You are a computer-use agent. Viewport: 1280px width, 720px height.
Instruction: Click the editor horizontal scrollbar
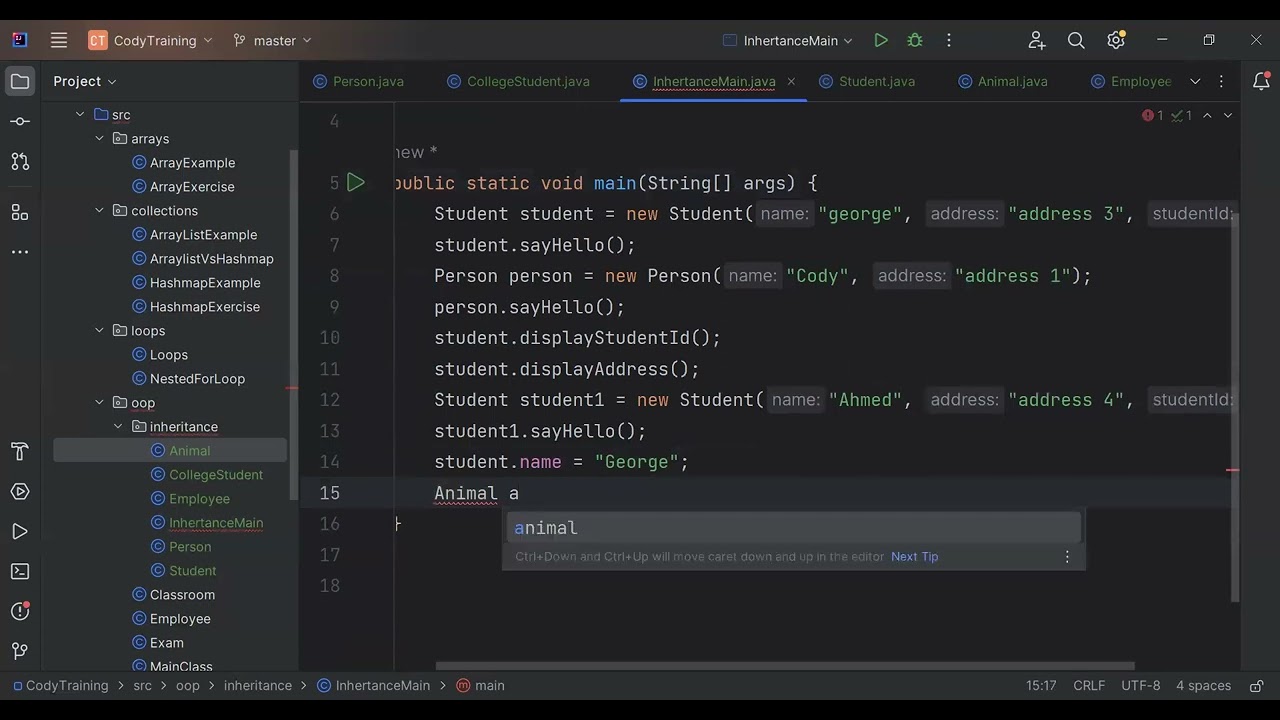coord(785,665)
